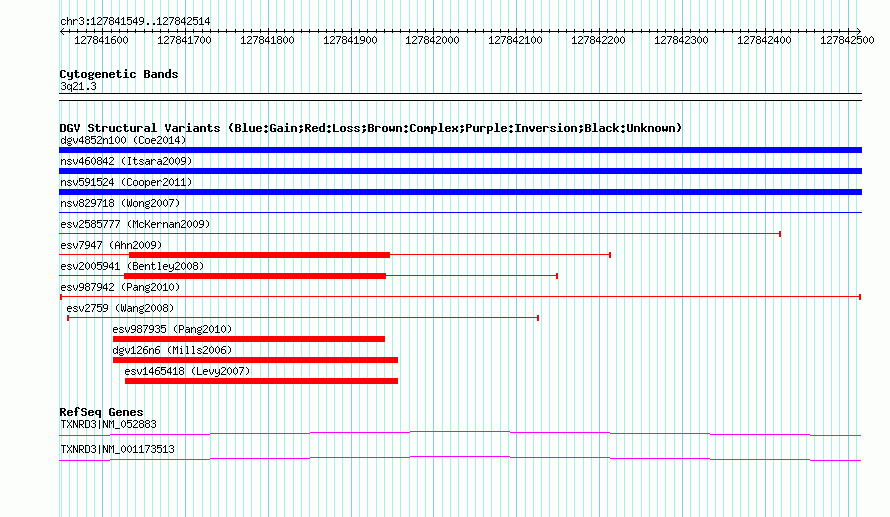Open variant dgv126n6 (Mills2006) label
The image size is (890, 517).
172,350
